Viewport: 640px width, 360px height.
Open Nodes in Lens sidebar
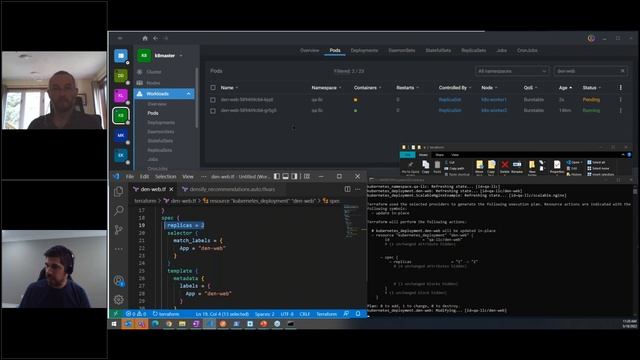point(153,83)
